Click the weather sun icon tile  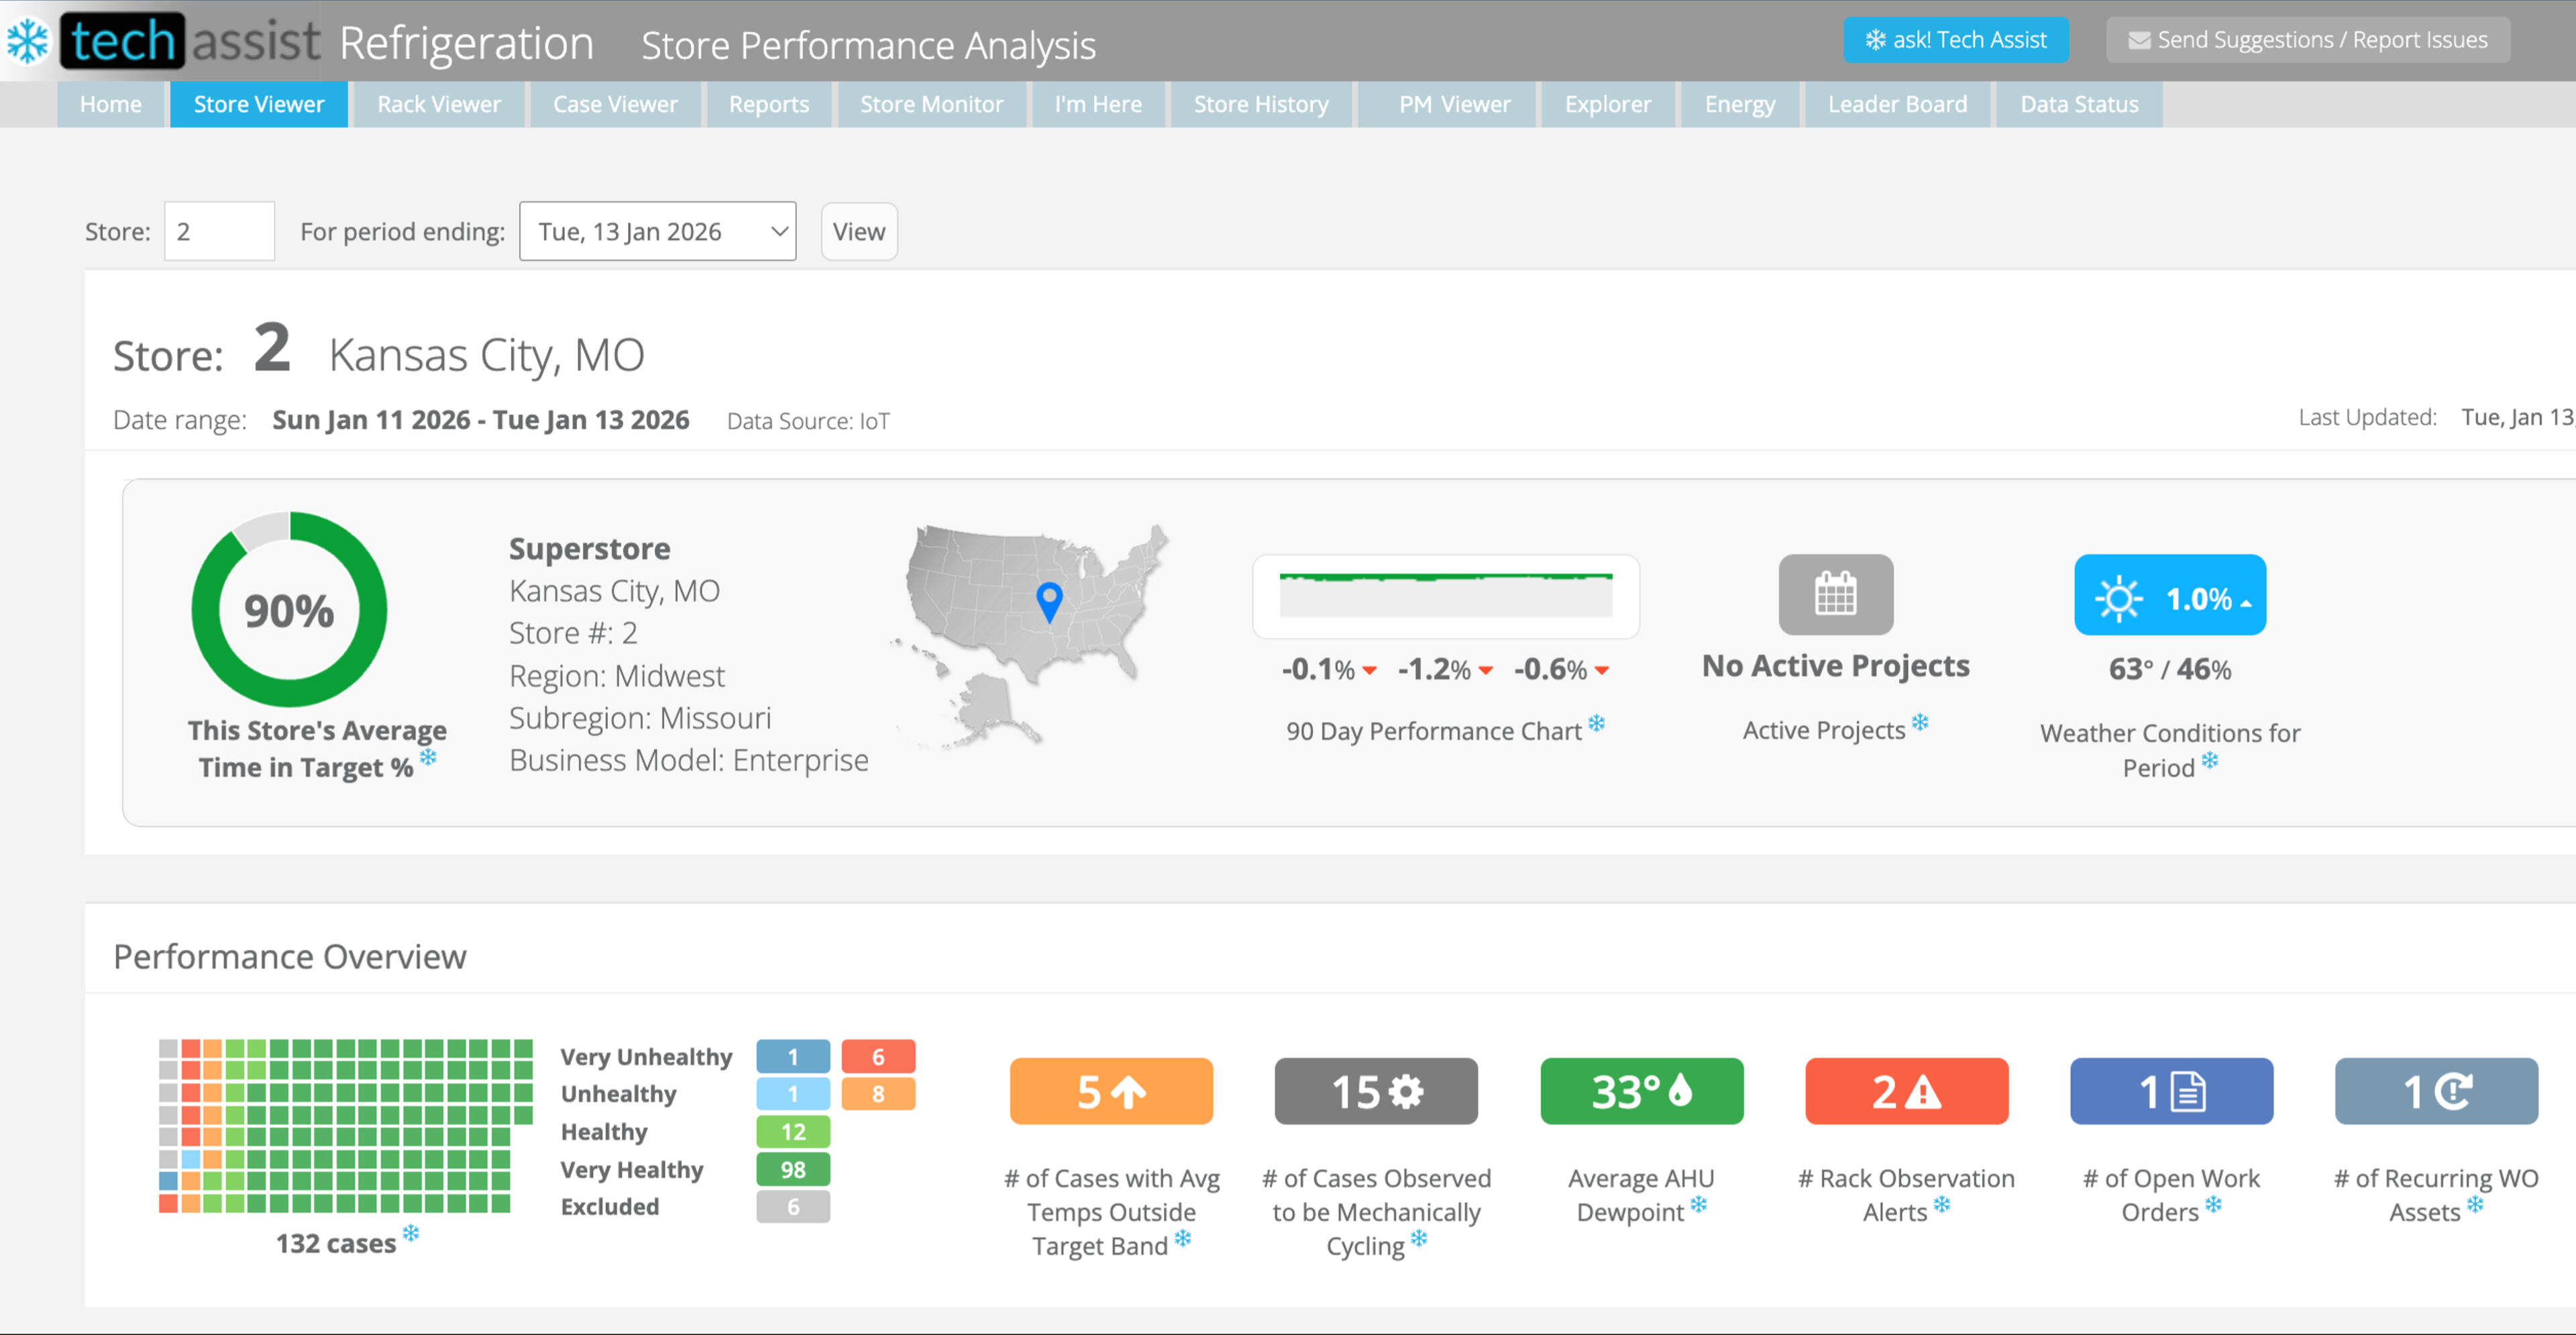point(2169,595)
